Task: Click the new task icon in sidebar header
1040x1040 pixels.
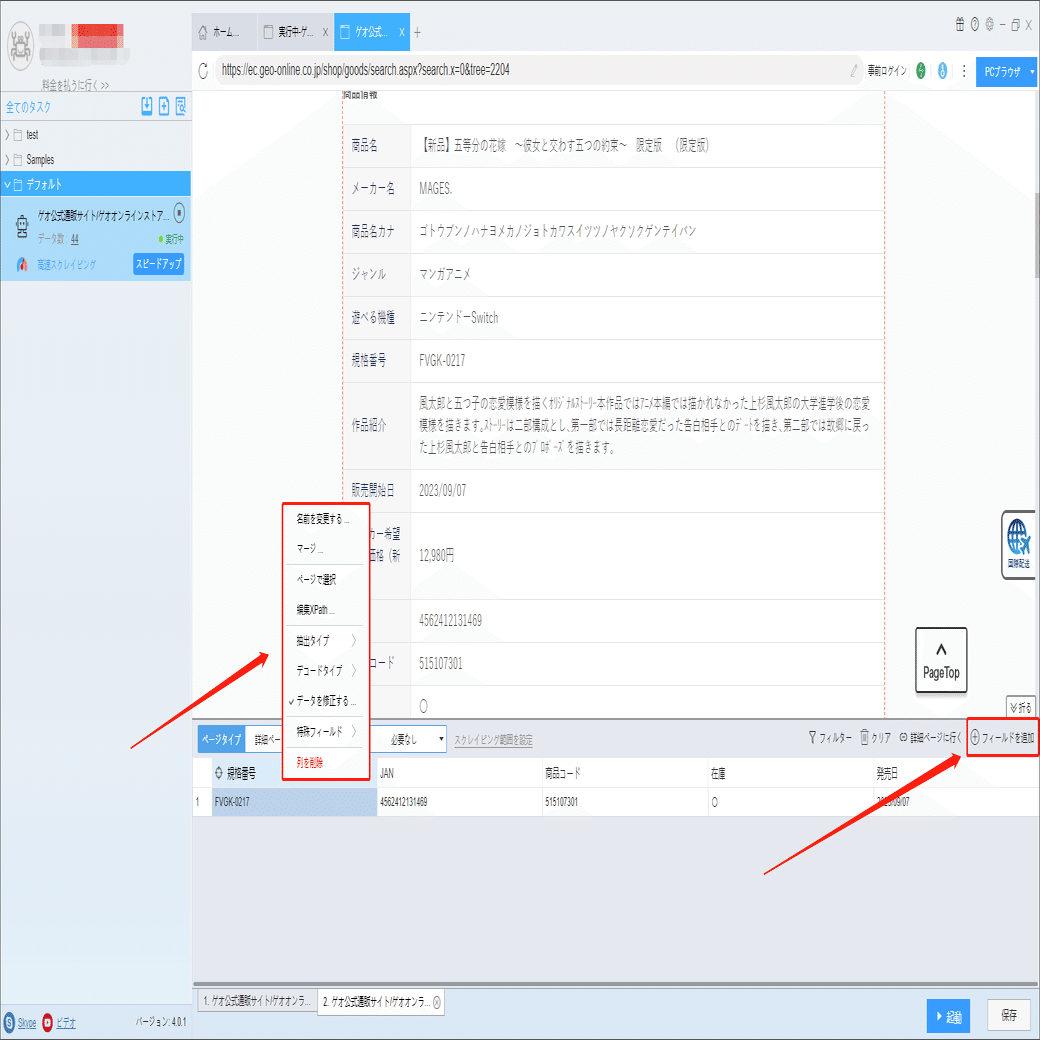Action: pyautogui.click(x=164, y=106)
